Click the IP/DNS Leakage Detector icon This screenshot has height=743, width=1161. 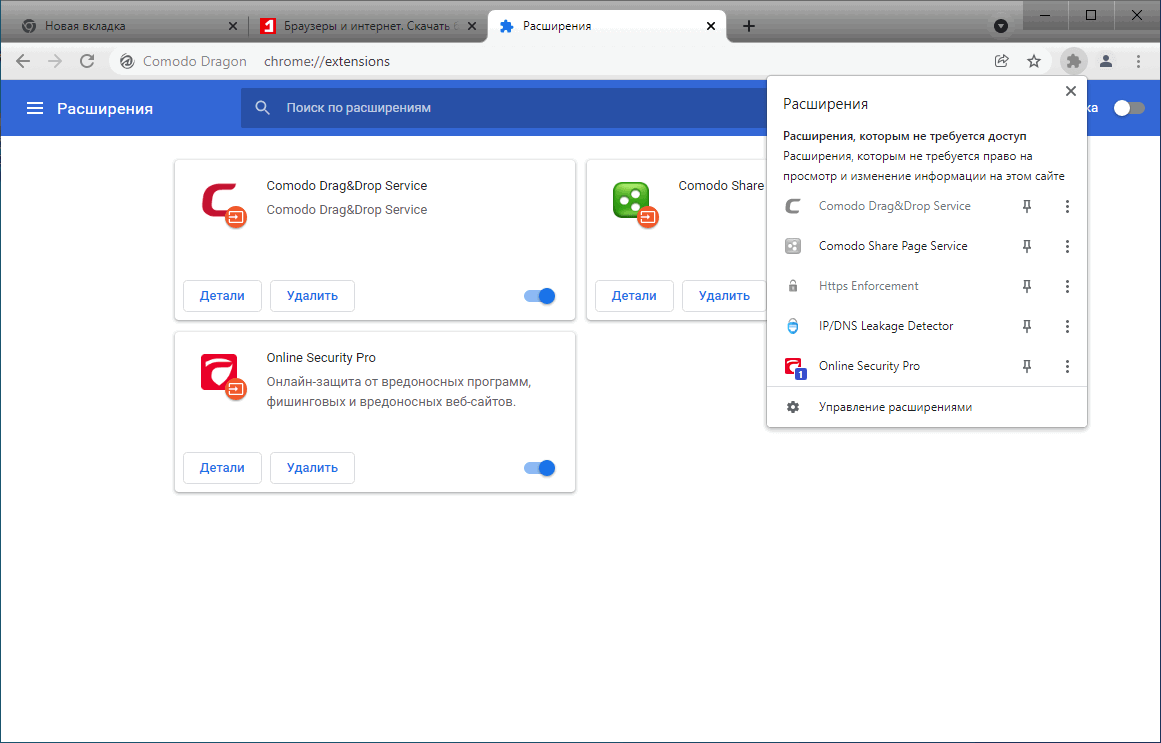tap(793, 327)
